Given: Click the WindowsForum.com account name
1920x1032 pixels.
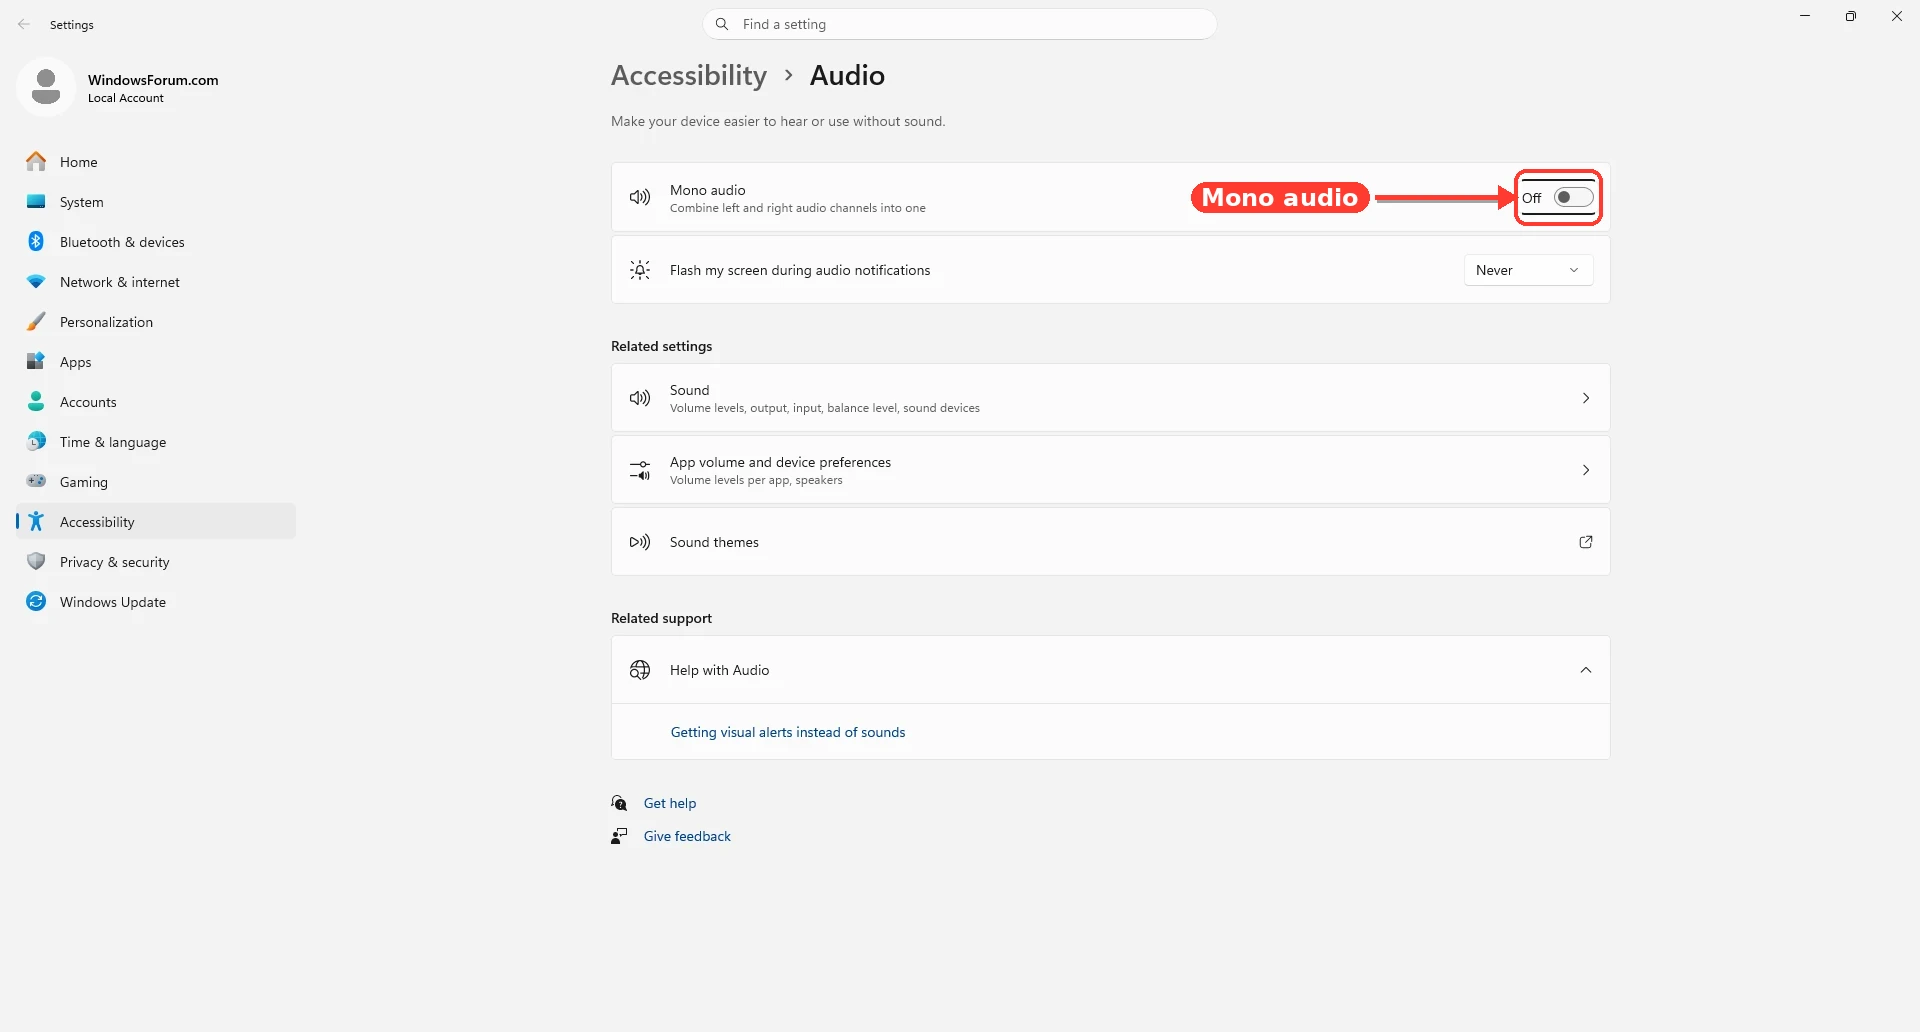Looking at the screenshot, I should (x=153, y=80).
